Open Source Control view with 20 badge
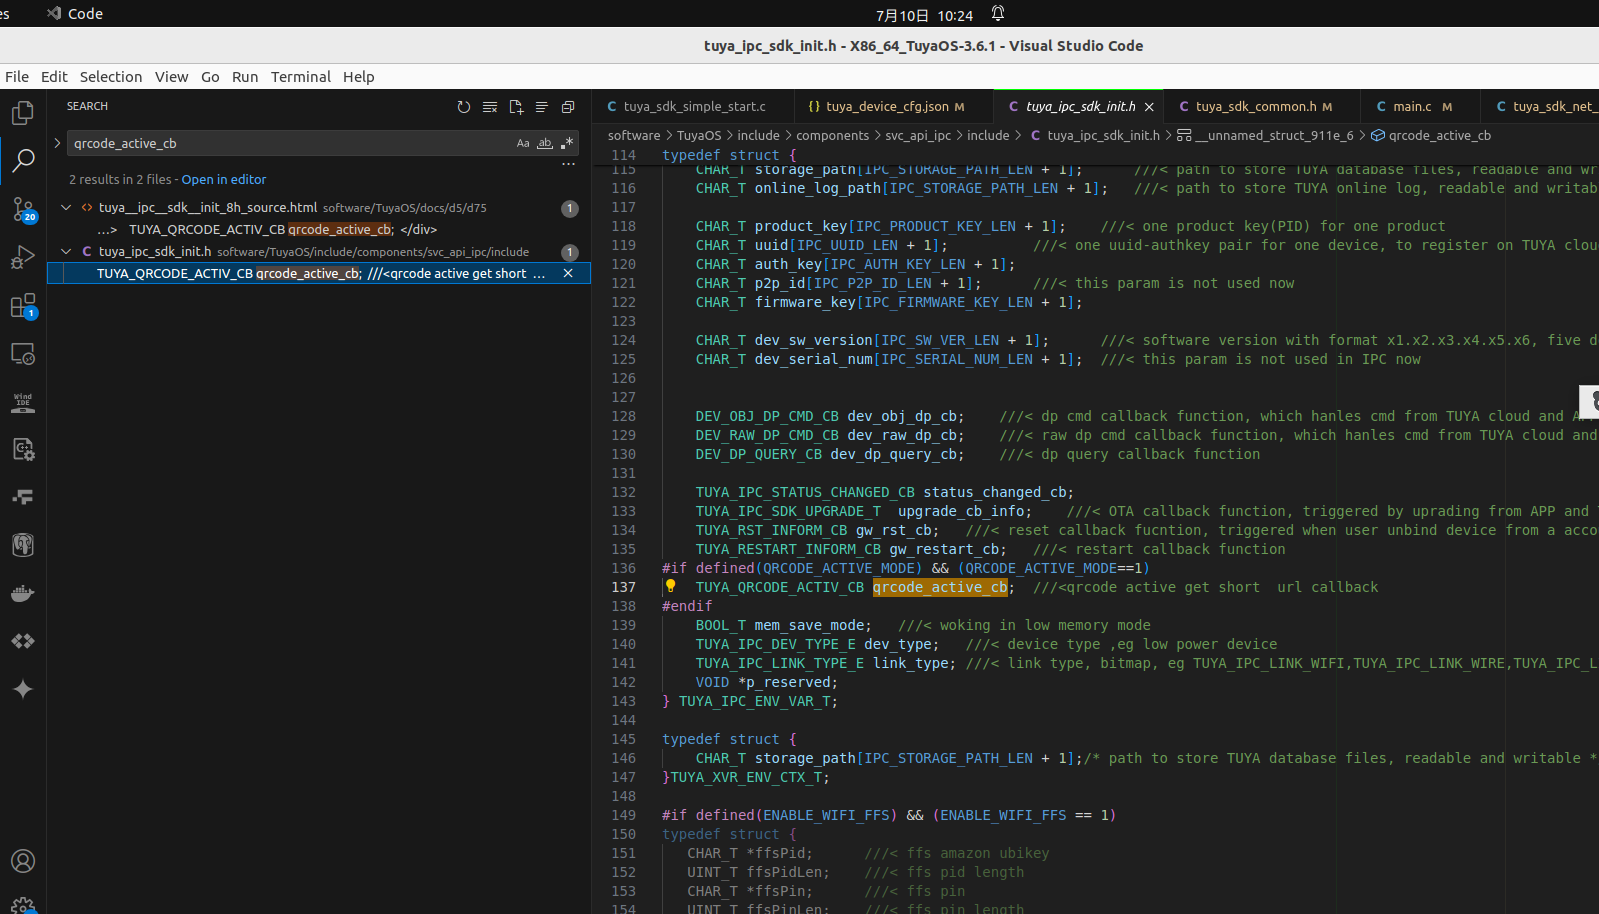The width and height of the screenshot is (1599, 914). 23,209
